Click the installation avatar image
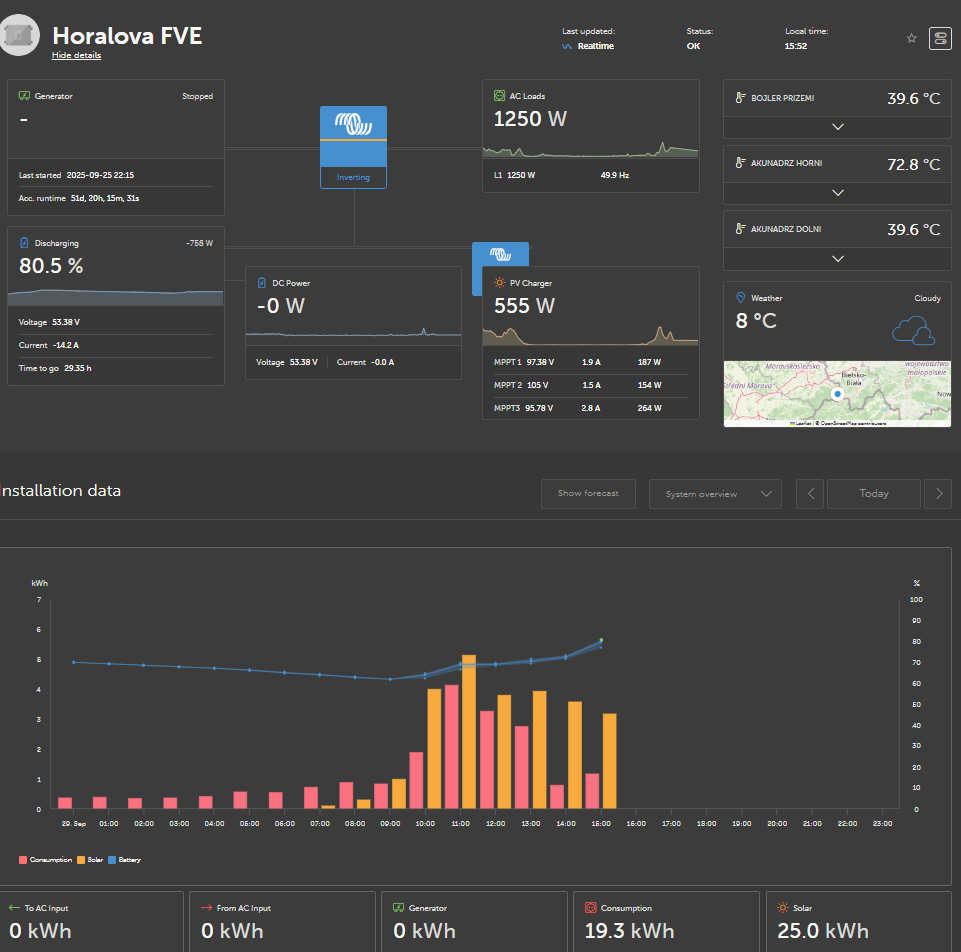This screenshot has width=961, height=952. pos(18,35)
